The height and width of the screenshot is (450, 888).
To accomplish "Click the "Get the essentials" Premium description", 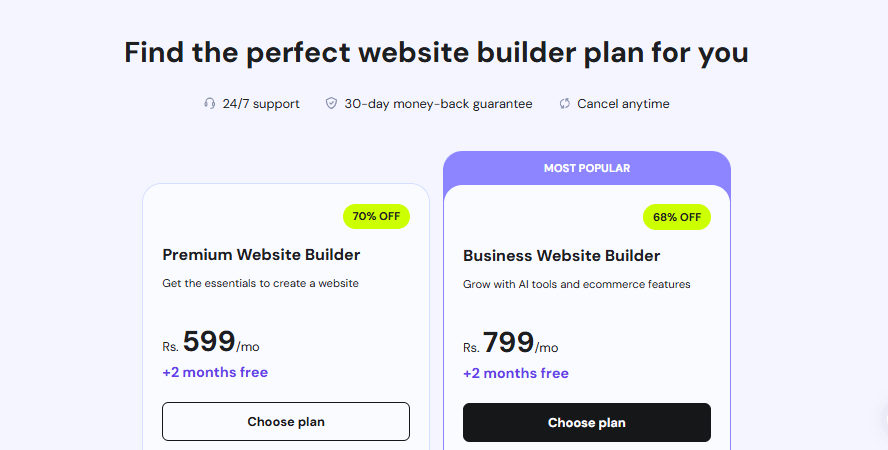I will coord(260,283).
